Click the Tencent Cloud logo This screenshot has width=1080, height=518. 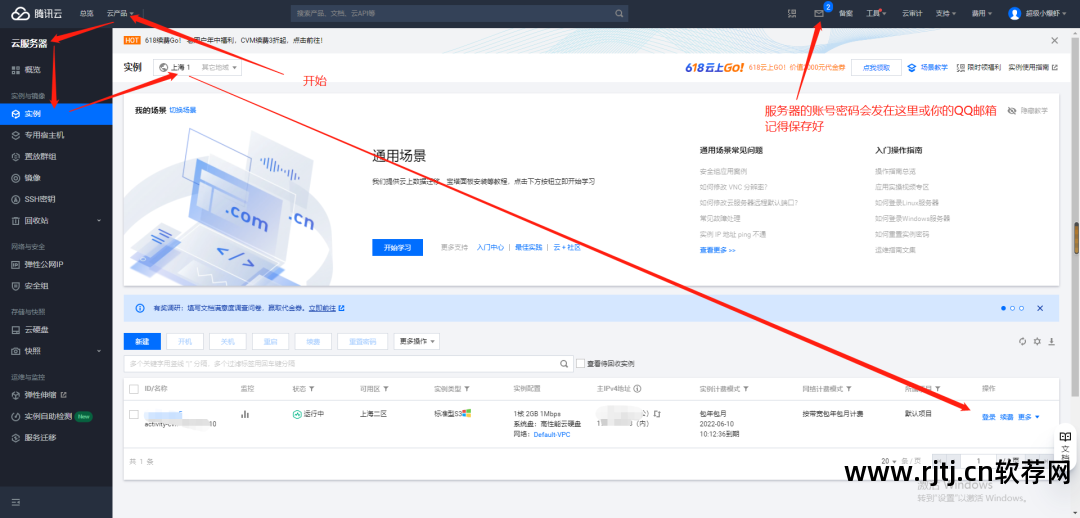click(35, 13)
